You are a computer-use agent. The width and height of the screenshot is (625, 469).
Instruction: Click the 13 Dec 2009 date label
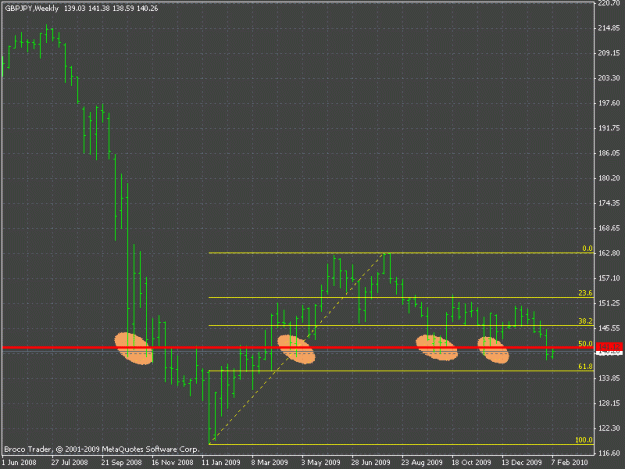(x=521, y=463)
